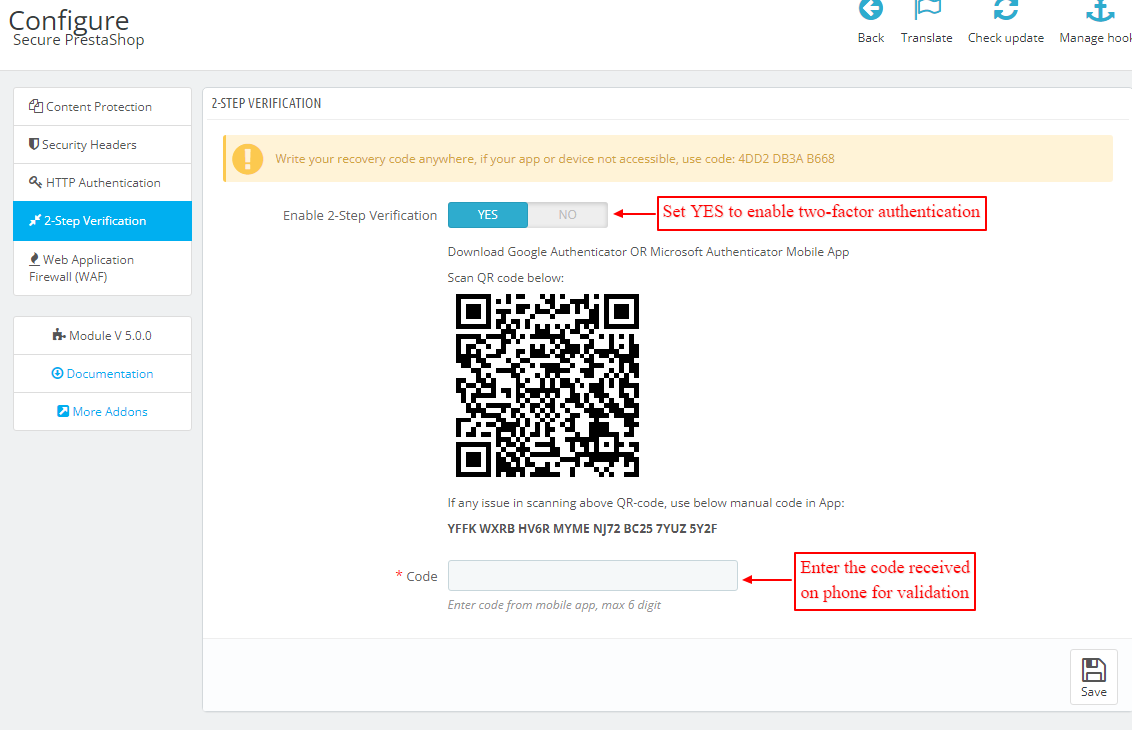The height and width of the screenshot is (730, 1132).
Task: Click the Check update refresh icon
Action: (1005, 10)
